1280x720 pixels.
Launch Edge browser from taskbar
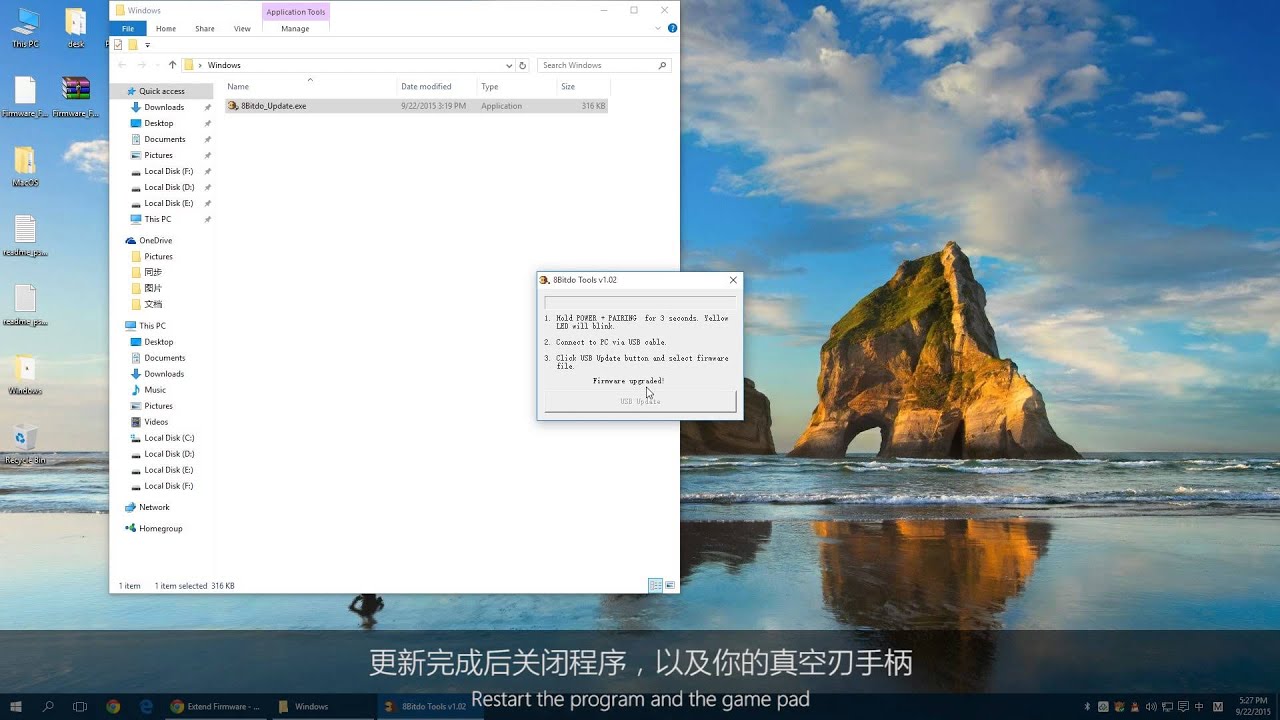146,706
